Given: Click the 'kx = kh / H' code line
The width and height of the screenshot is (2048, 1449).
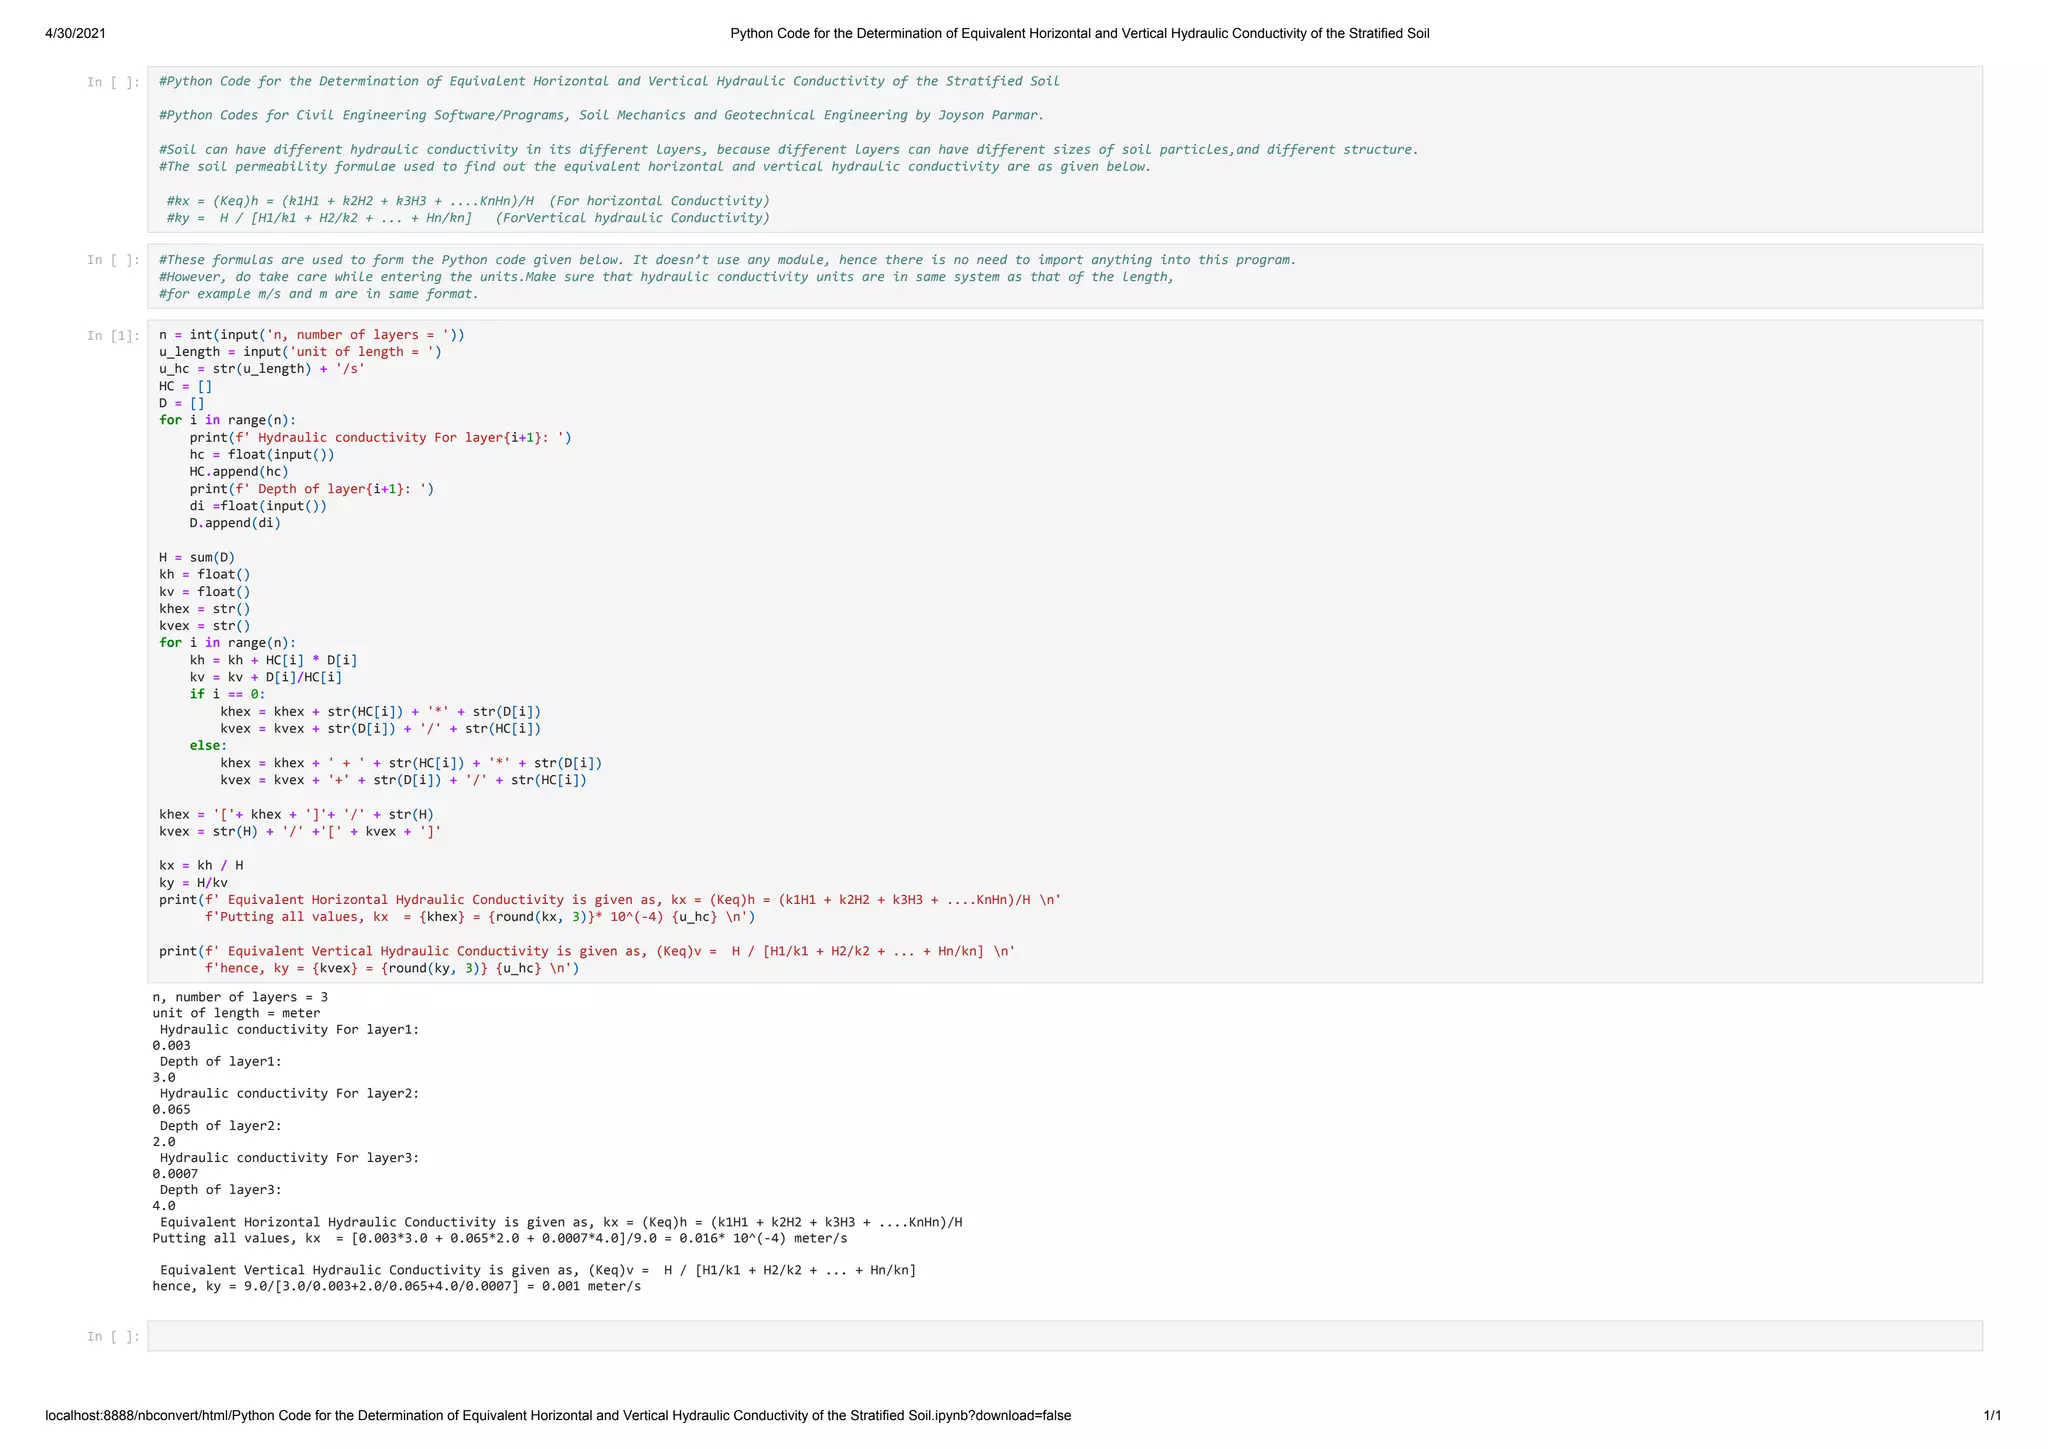Looking at the screenshot, I should click(201, 866).
